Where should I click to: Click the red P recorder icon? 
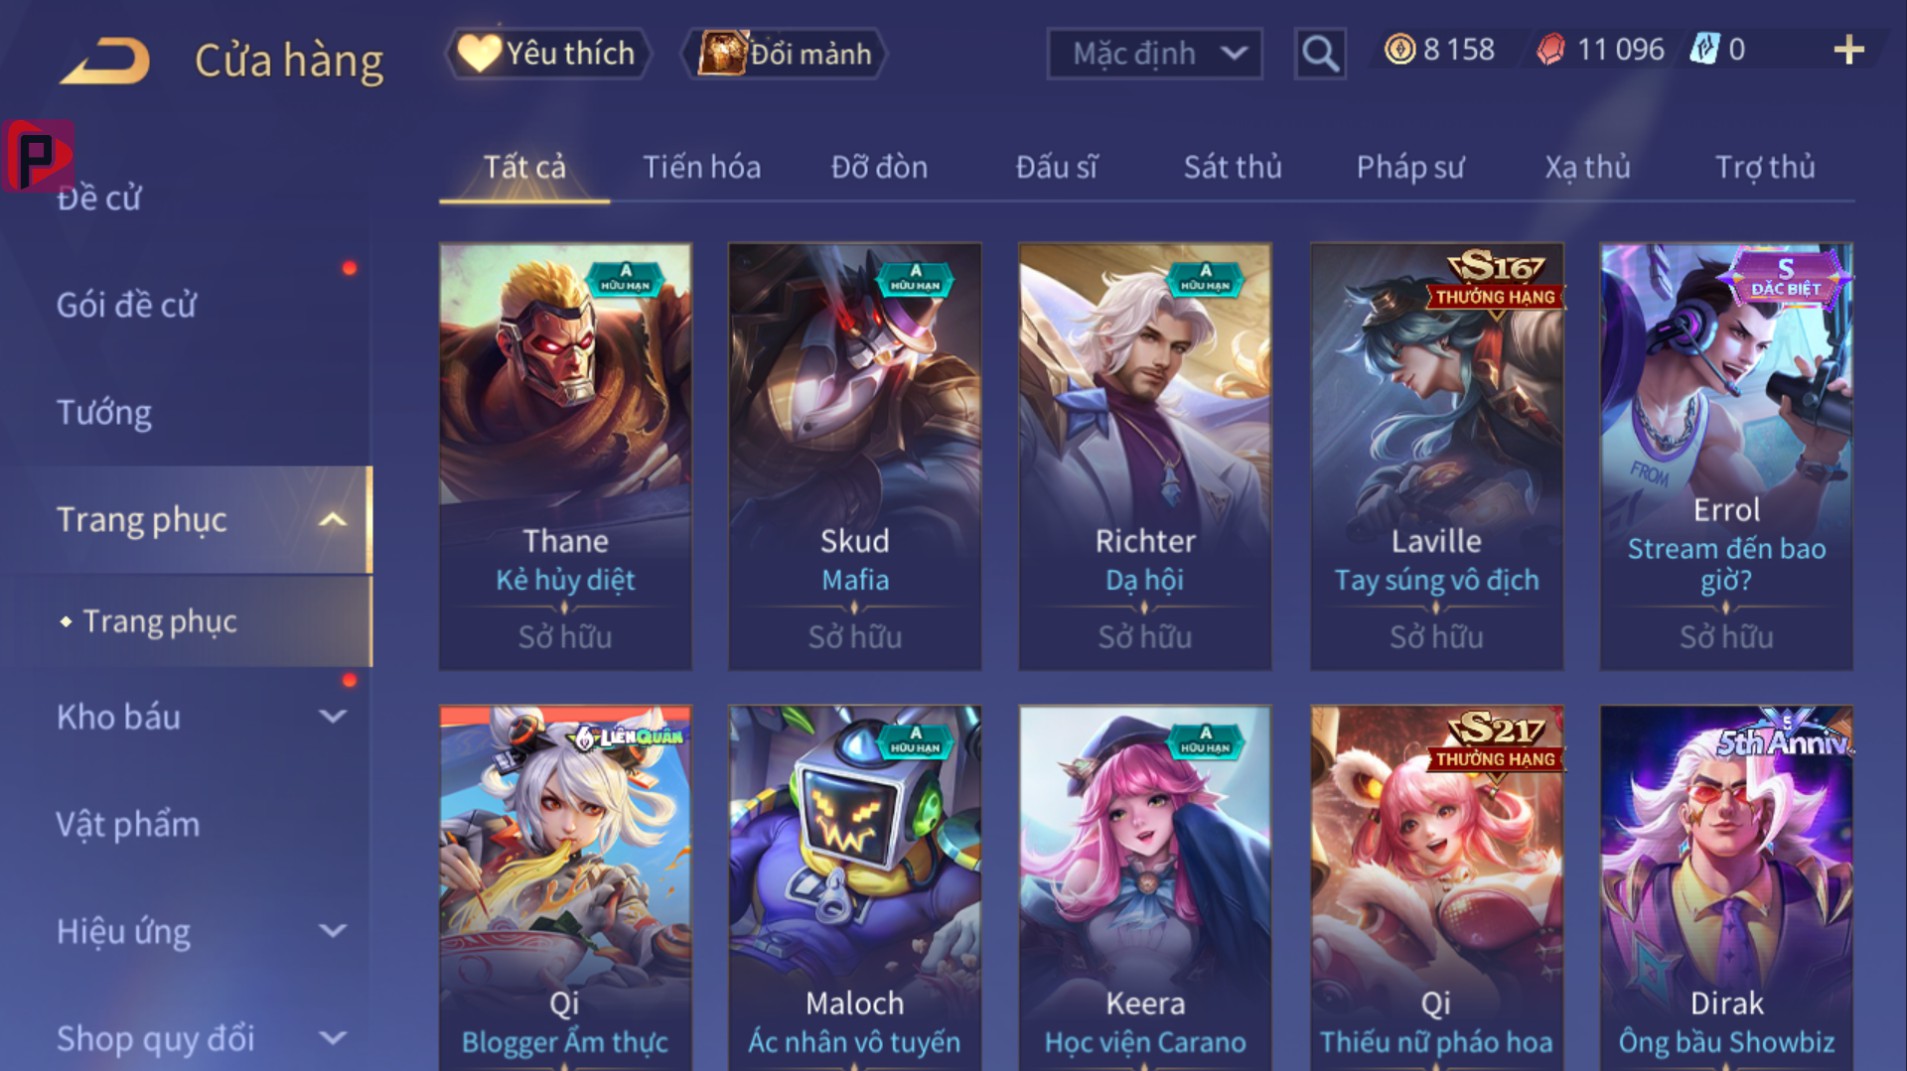pos(38,155)
